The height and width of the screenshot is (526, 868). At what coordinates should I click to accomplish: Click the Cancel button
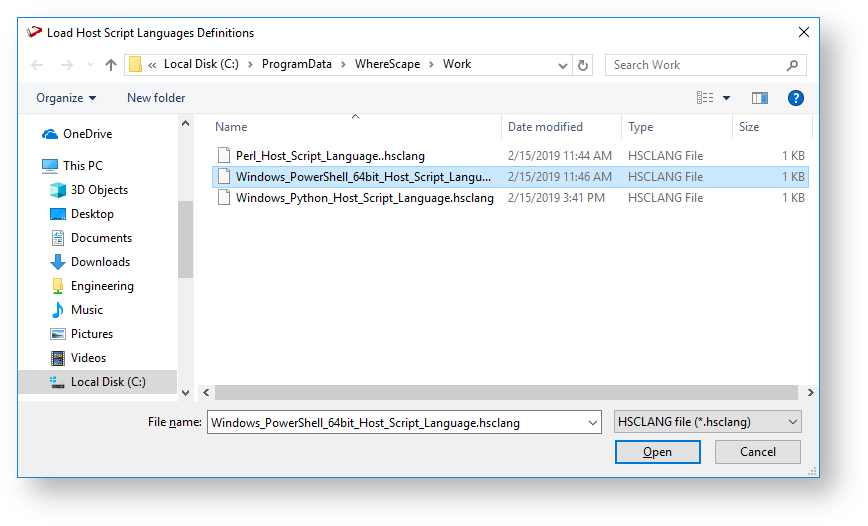click(x=758, y=452)
